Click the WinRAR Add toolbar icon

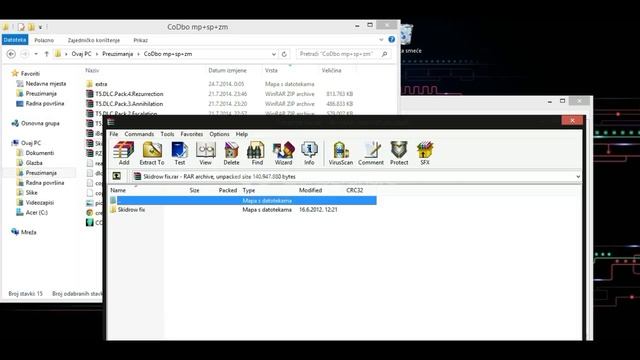click(x=124, y=153)
